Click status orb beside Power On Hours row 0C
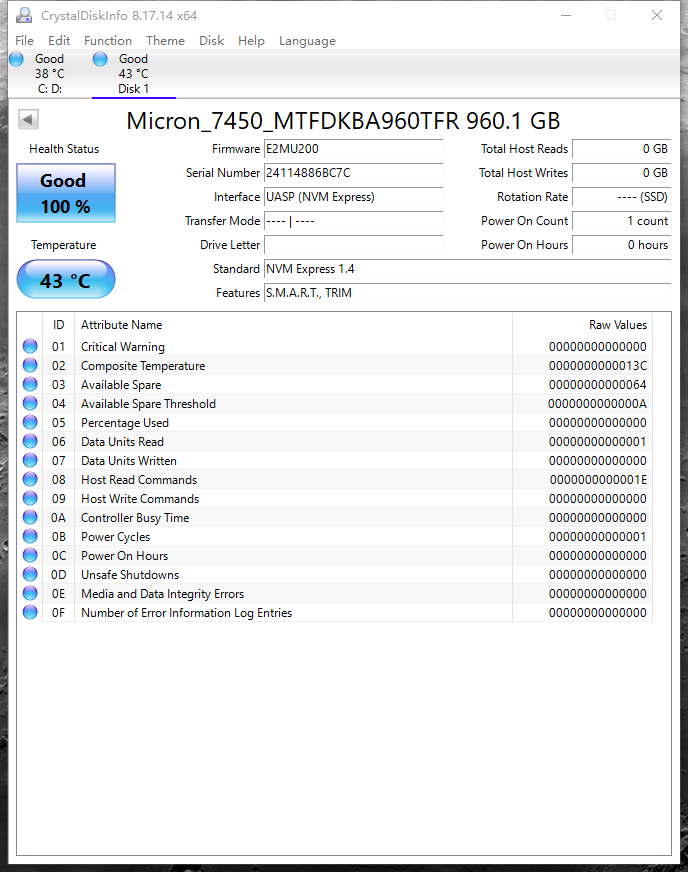 click(x=30, y=556)
